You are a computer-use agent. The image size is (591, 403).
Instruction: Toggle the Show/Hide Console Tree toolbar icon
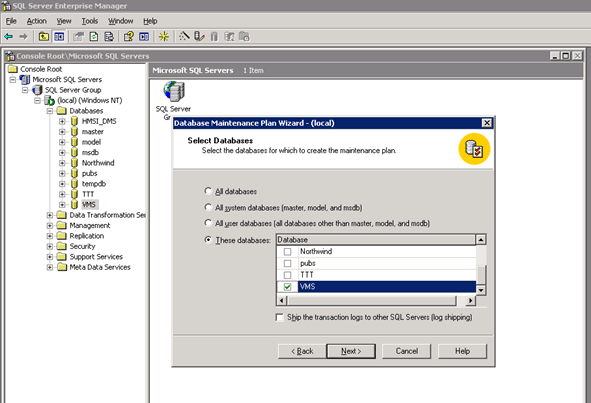(59, 37)
